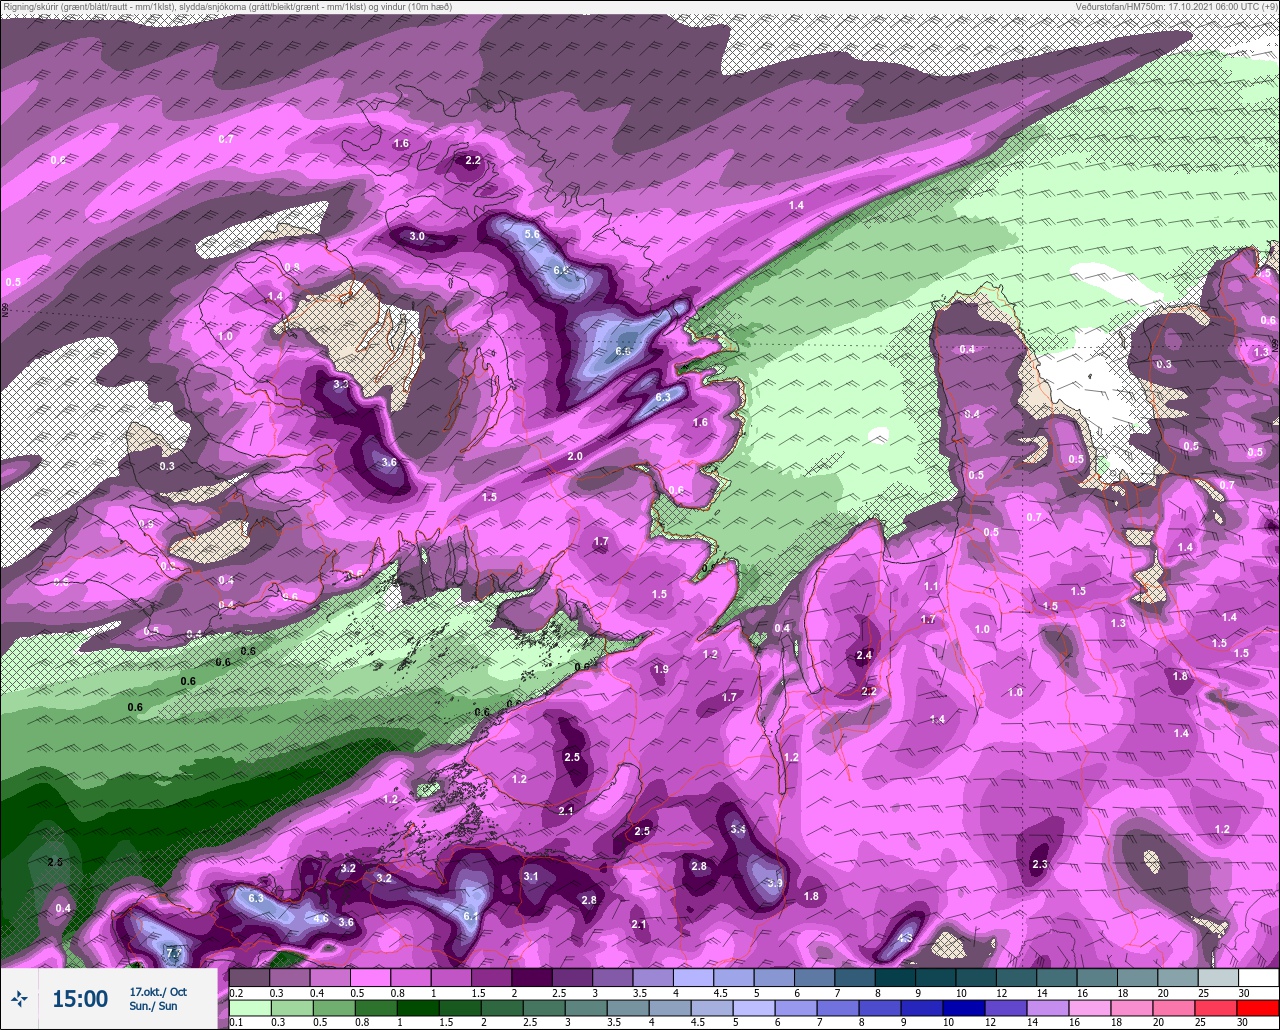
Task: Click the 2.0 precipitation value on the map
Action: [x=574, y=456]
